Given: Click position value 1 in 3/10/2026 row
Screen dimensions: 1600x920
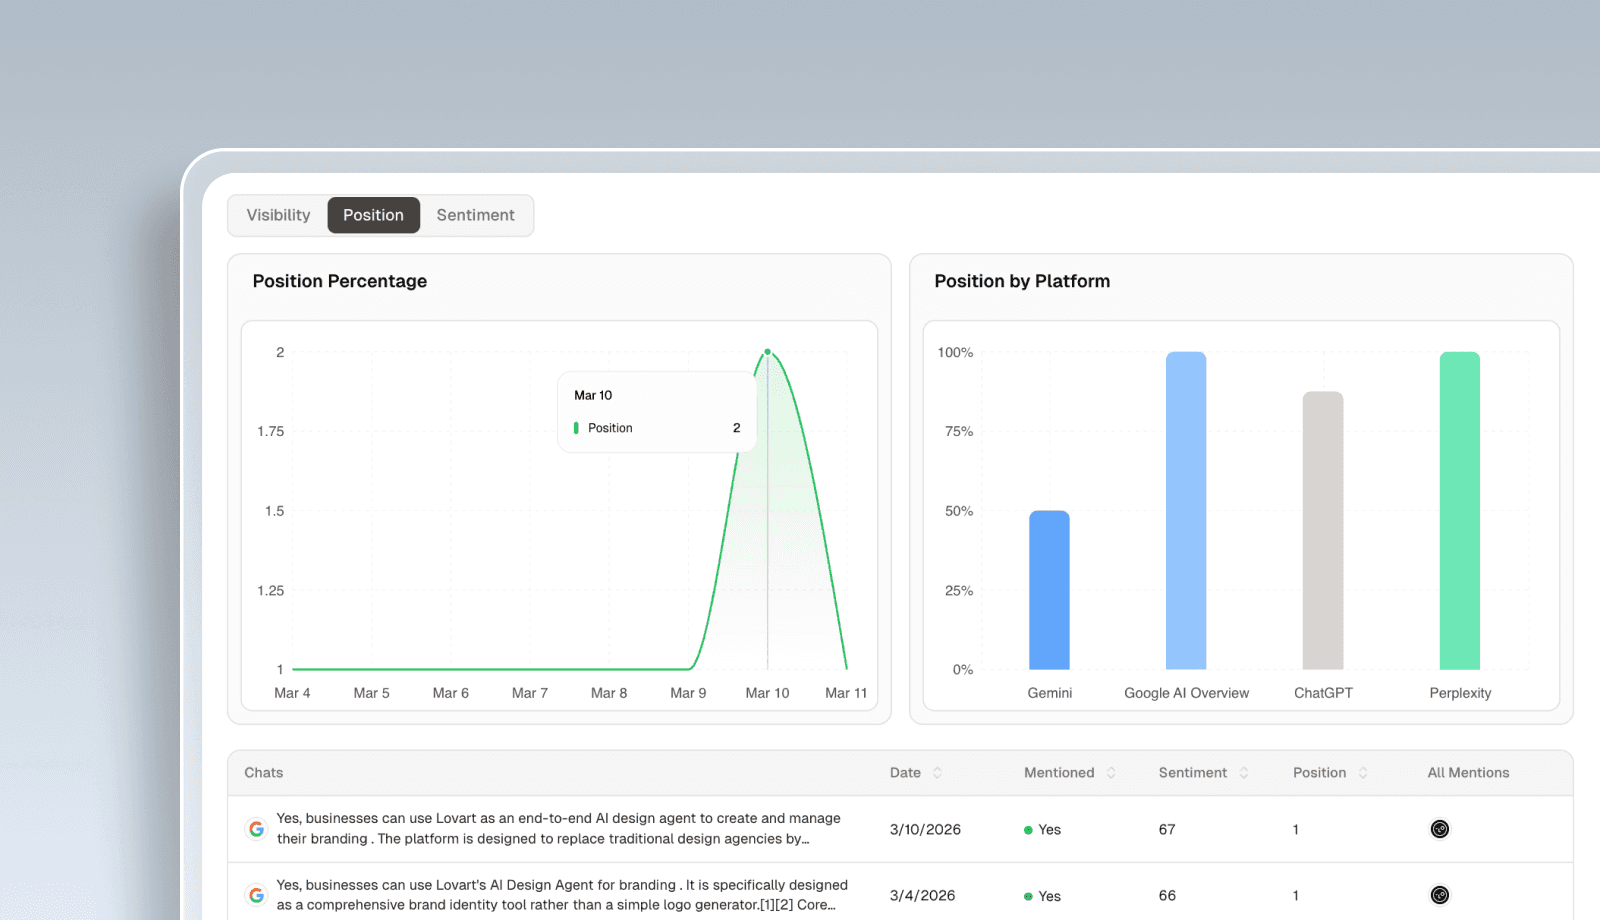Looking at the screenshot, I should (x=1296, y=830).
